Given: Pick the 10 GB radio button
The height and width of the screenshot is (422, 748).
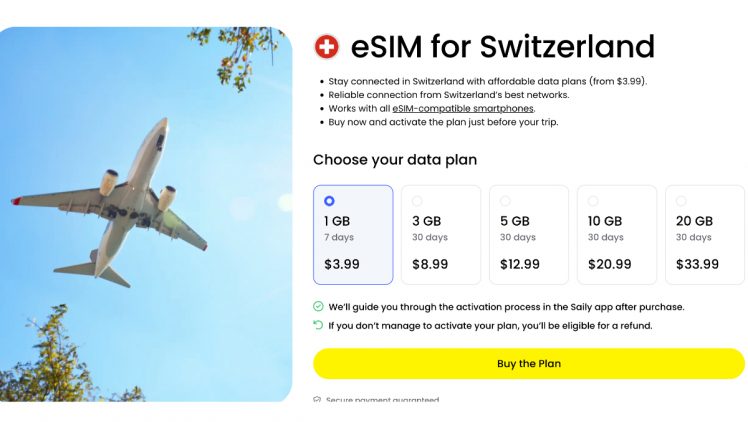Looking at the screenshot, I should 593,201.
